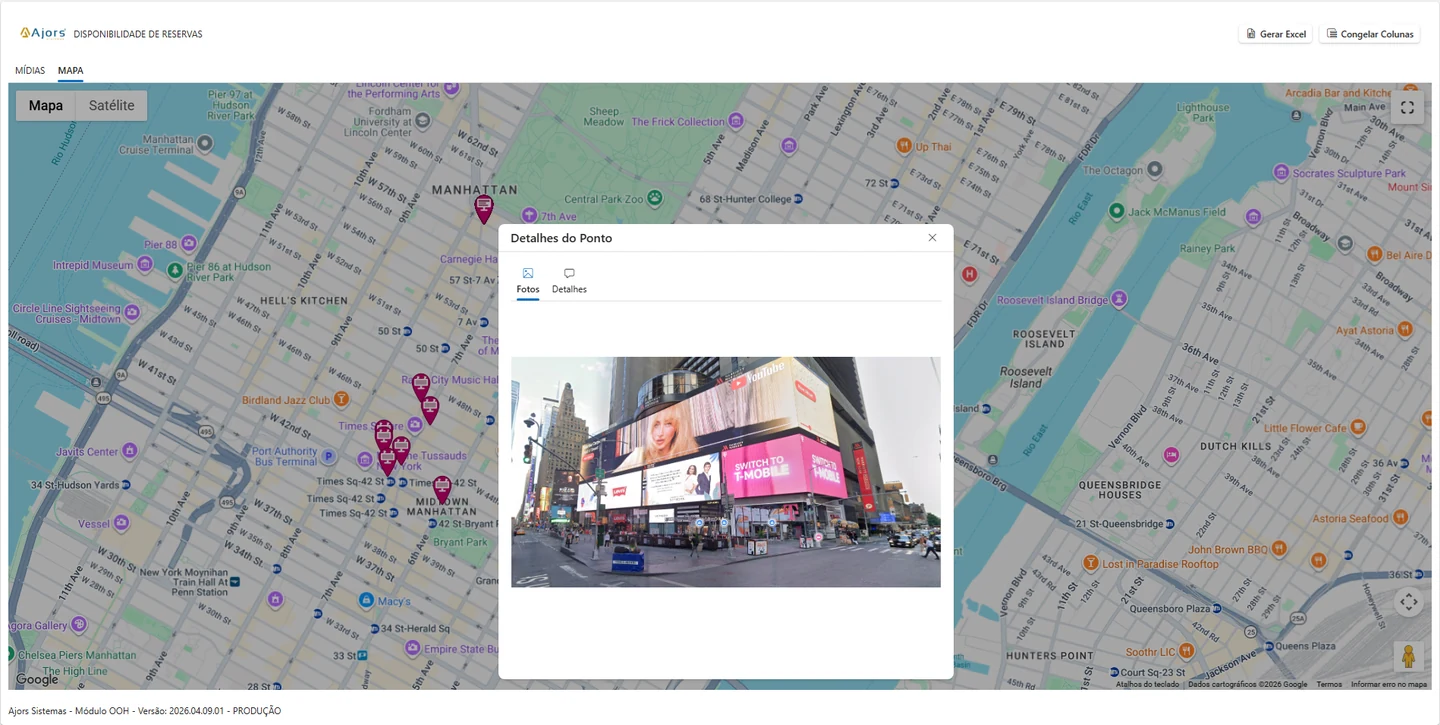Click the Gerar Excel button
The height and width of the screenshot is (725, 1440).
[x=1276, y=34]
